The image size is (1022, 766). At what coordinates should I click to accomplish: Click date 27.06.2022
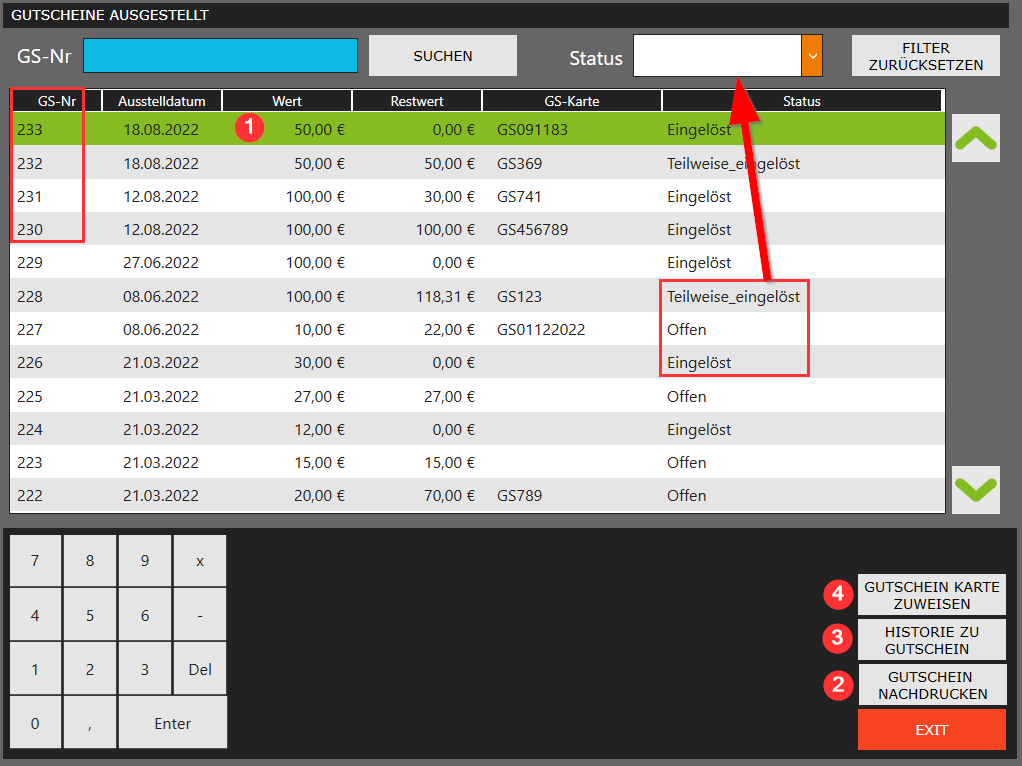[x=161, y=263]
